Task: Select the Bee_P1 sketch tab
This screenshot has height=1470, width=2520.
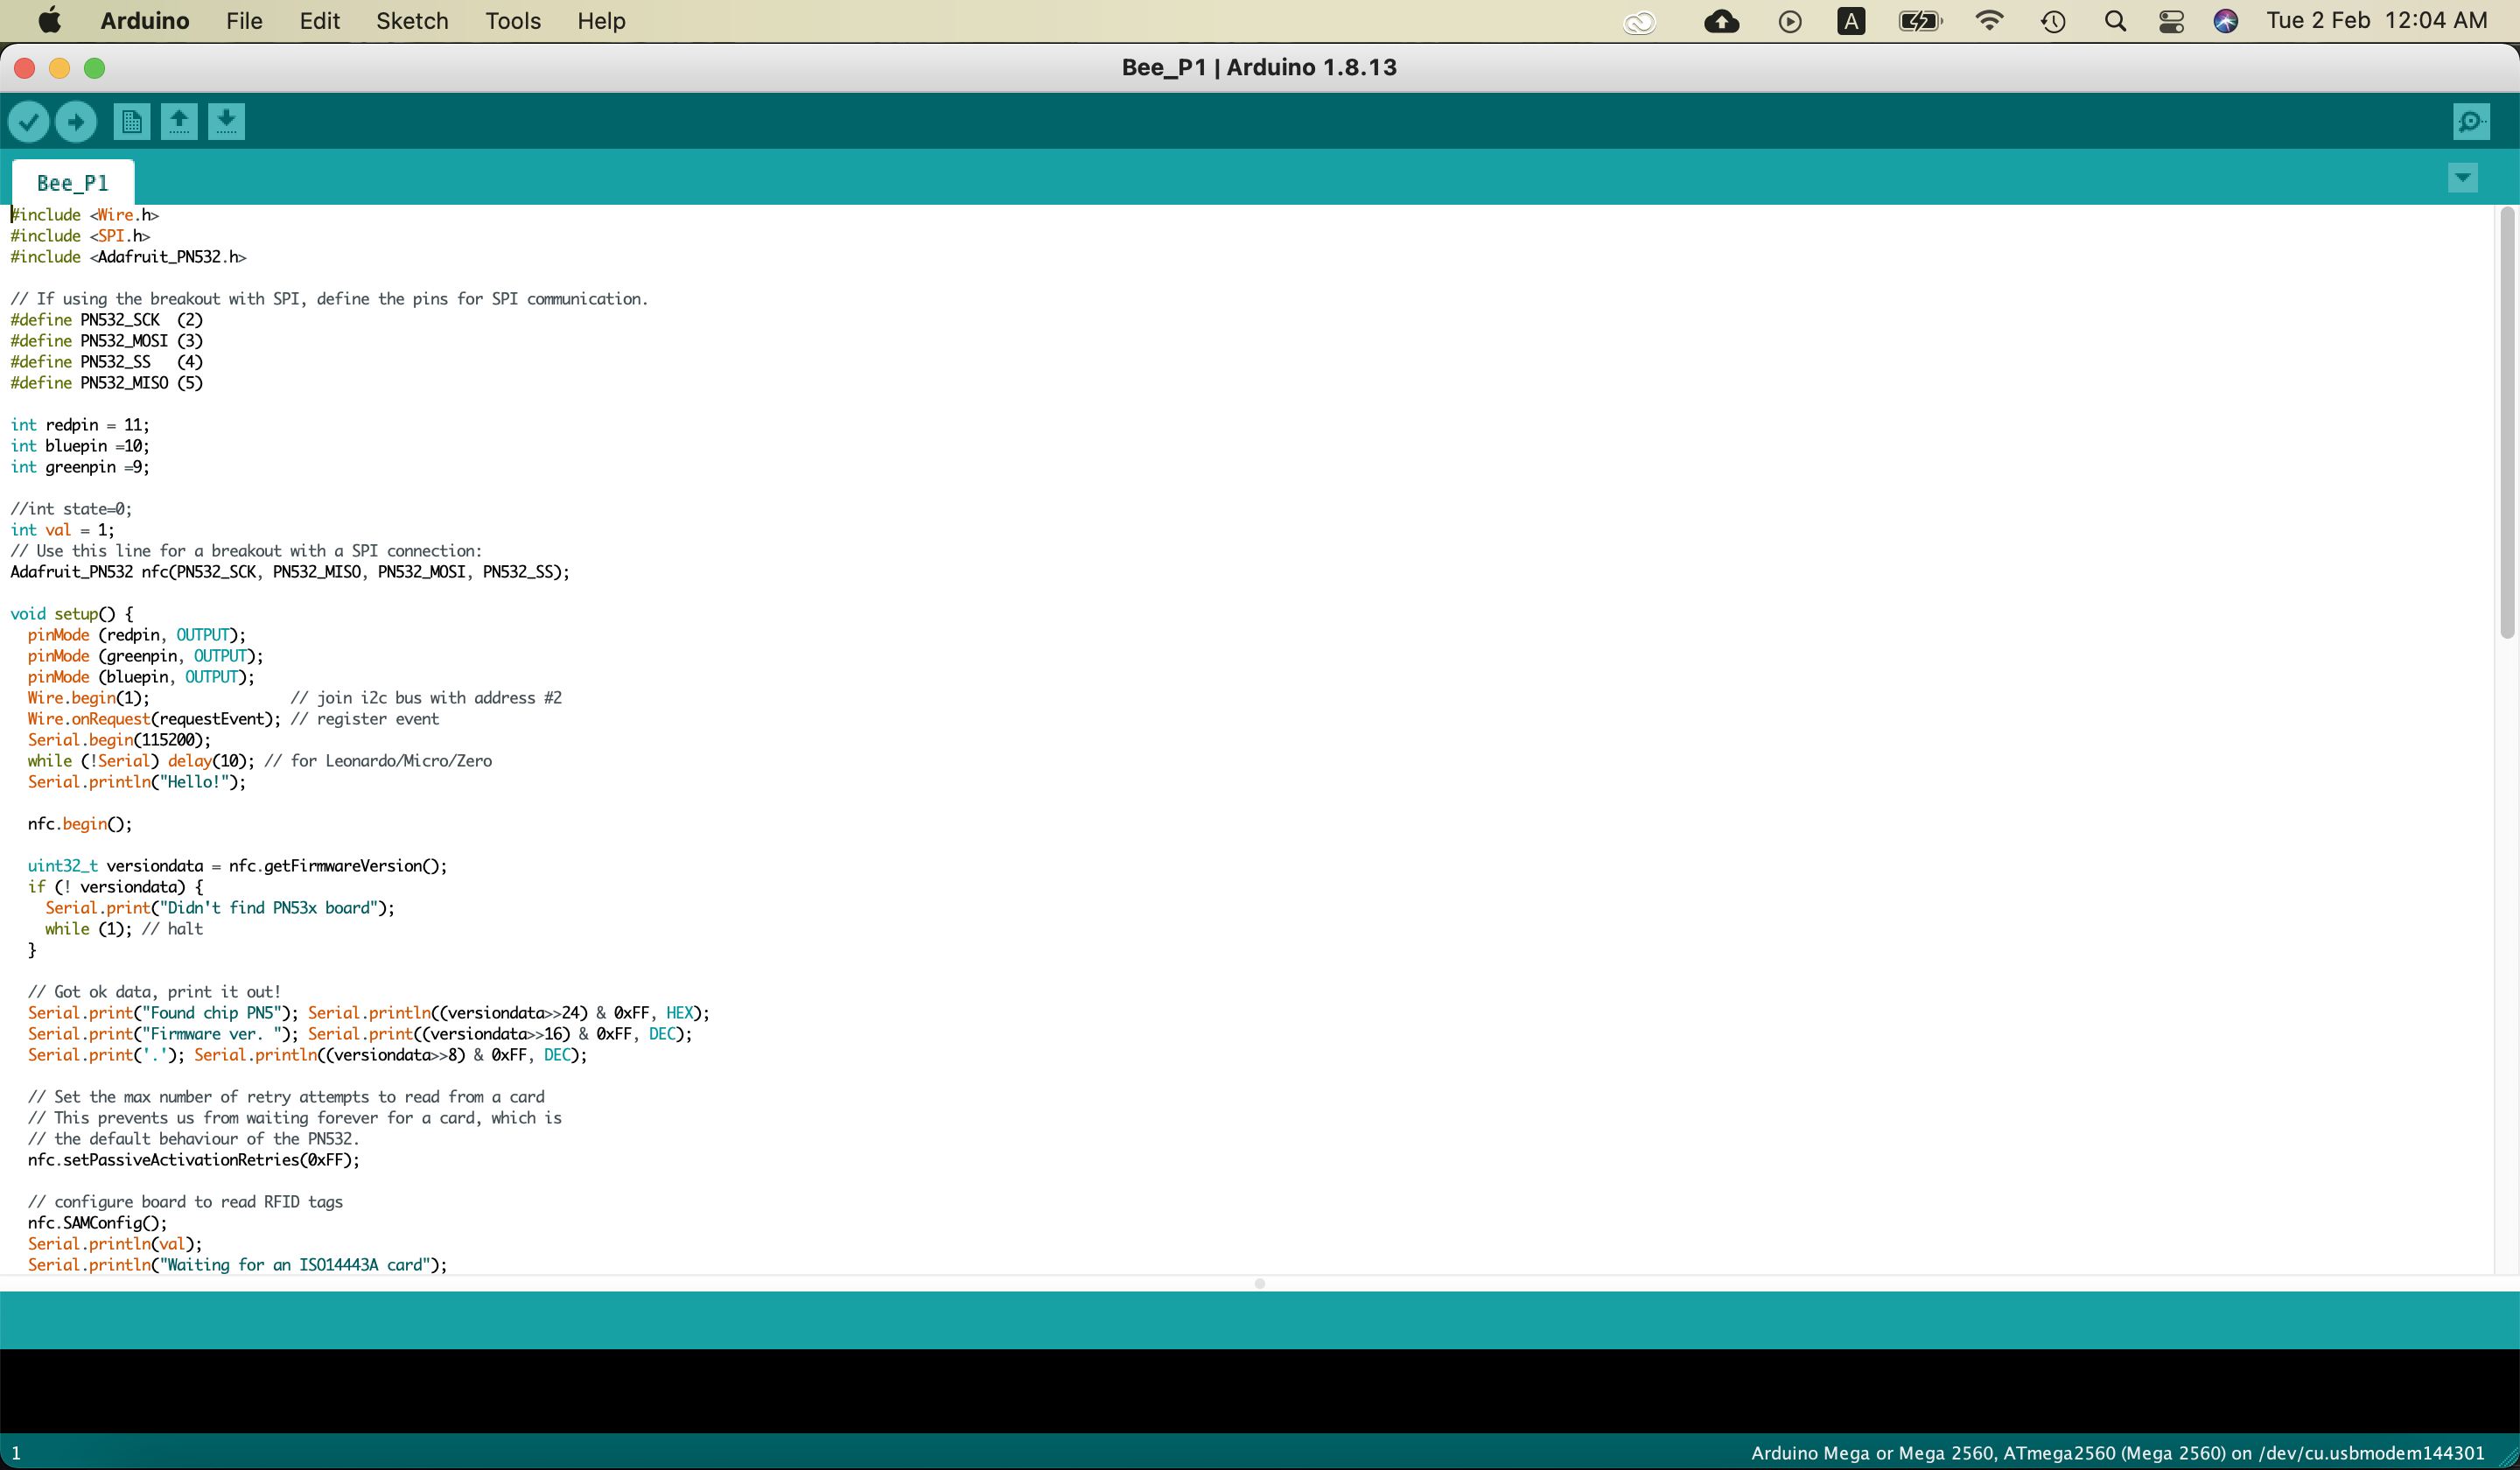Action: point(73,183)
